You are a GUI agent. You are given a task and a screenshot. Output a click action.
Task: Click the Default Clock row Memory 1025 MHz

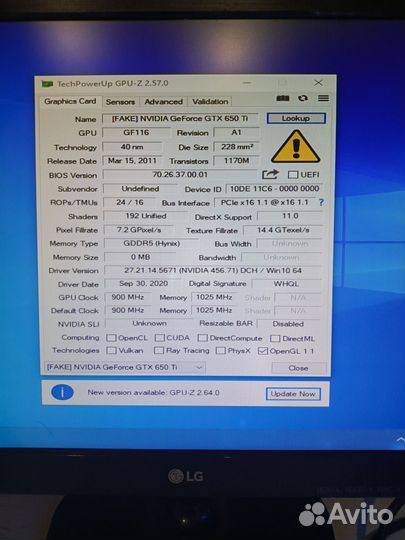coord(214,311)
